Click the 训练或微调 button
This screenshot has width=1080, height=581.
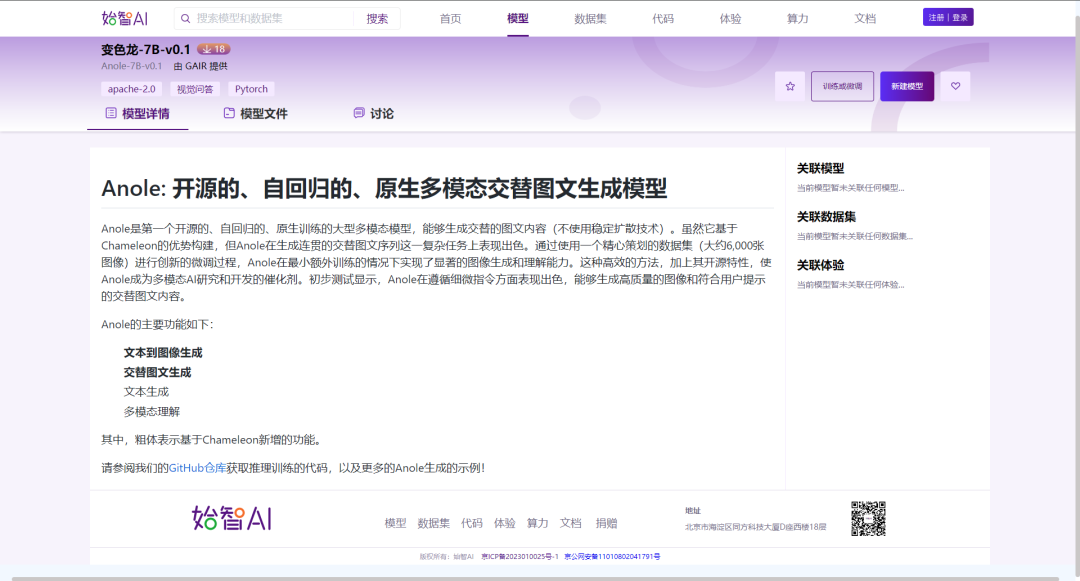842,86
